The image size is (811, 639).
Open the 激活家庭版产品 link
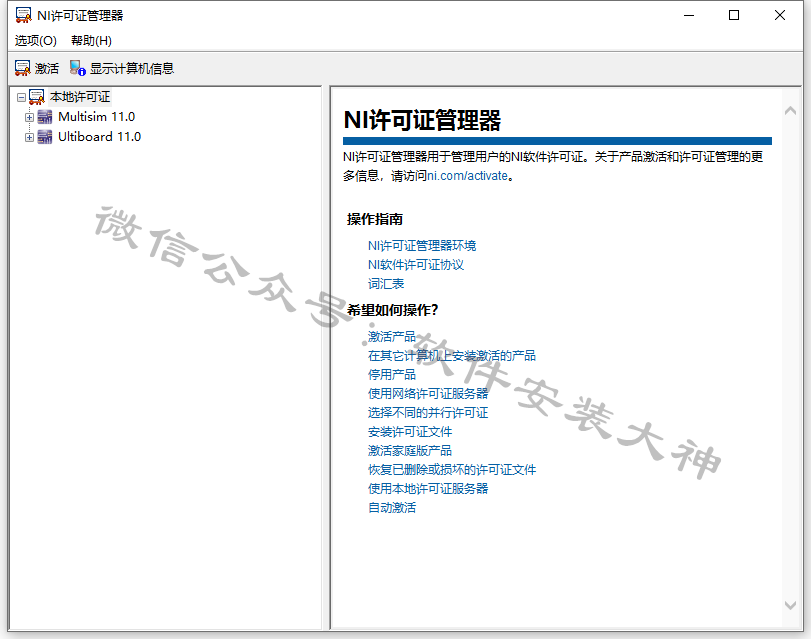coord(410,451)
